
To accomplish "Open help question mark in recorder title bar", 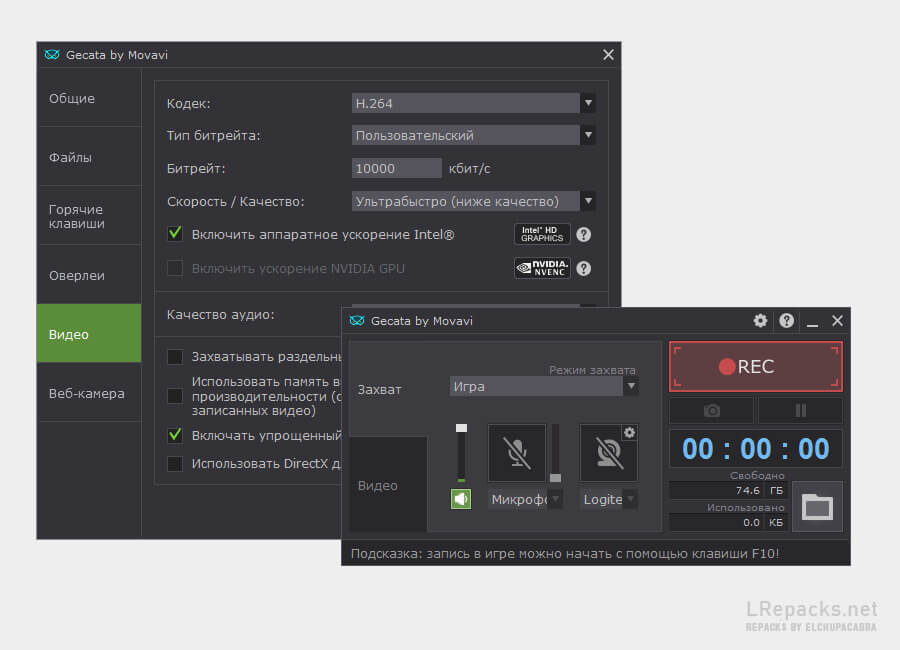I will click(x=786, y=320).
